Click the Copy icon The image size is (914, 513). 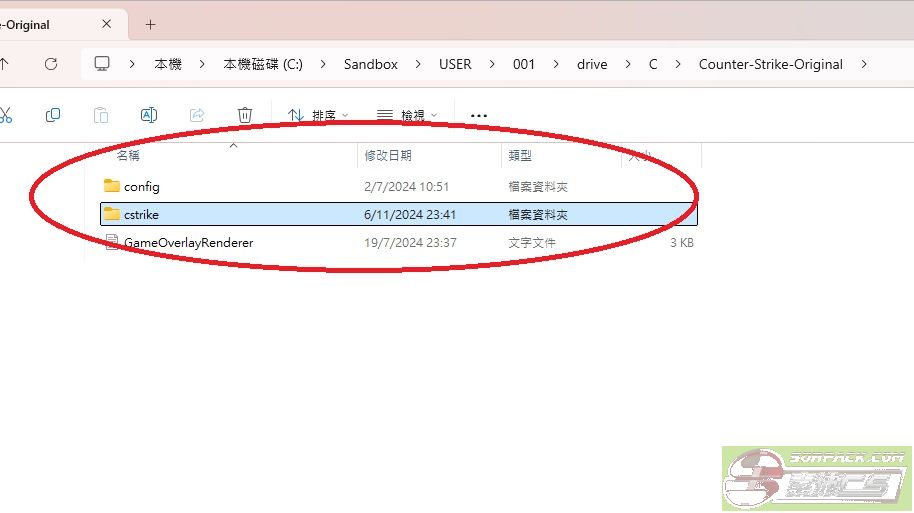coord(53,115)
